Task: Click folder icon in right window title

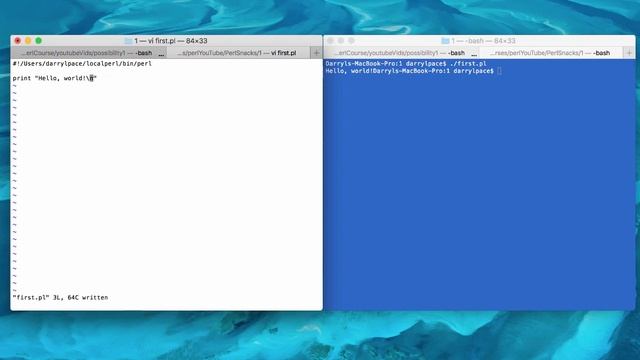Action: (x=445, y=41)
